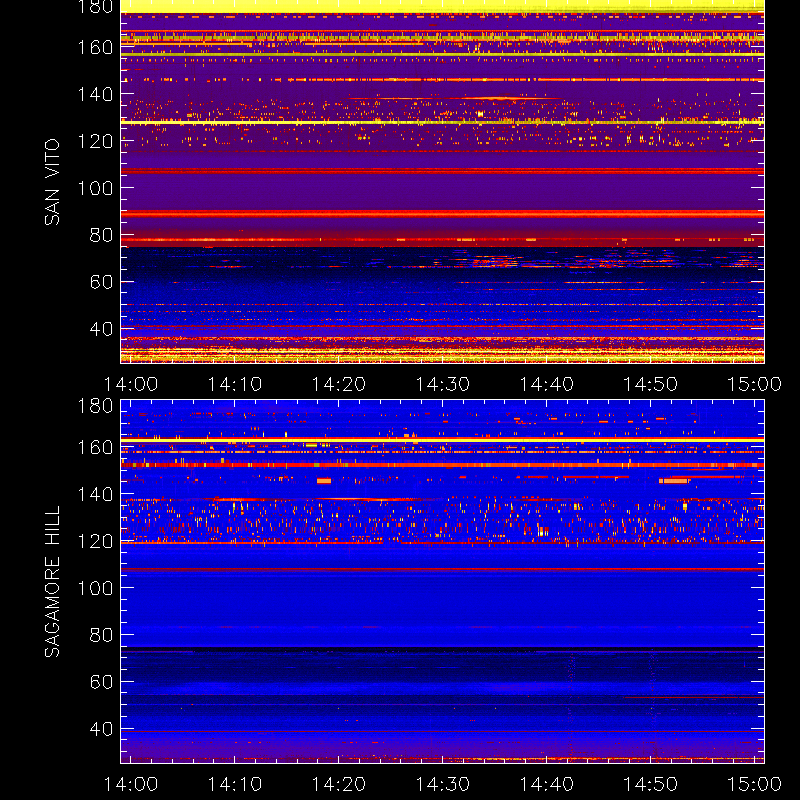Click the SAN VITO axis label
The height and width of the screenshot is (800, 800).
tap(52, 182)
